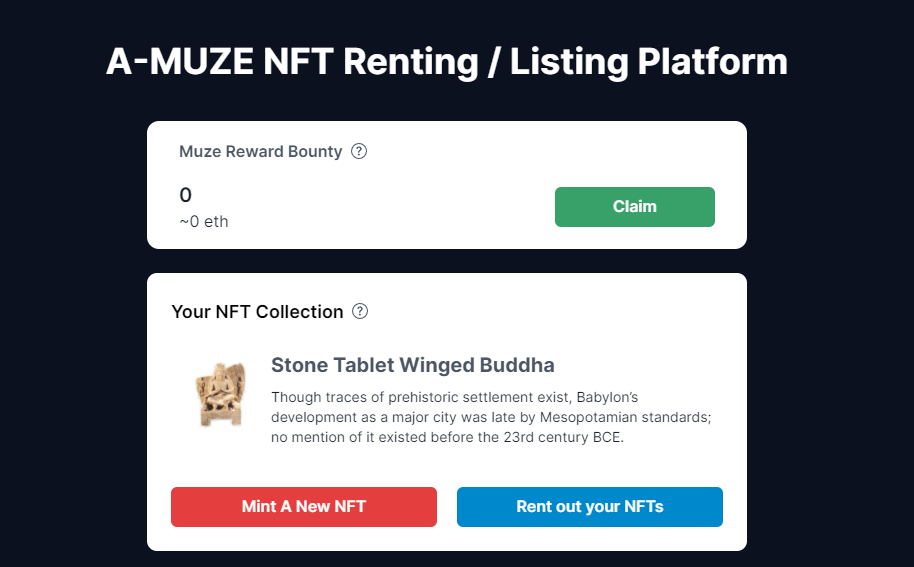The height and width of the screenshot is (567, 914).
Task: Click the word A-MUZE in the page heading
Action: pos(180,62)
